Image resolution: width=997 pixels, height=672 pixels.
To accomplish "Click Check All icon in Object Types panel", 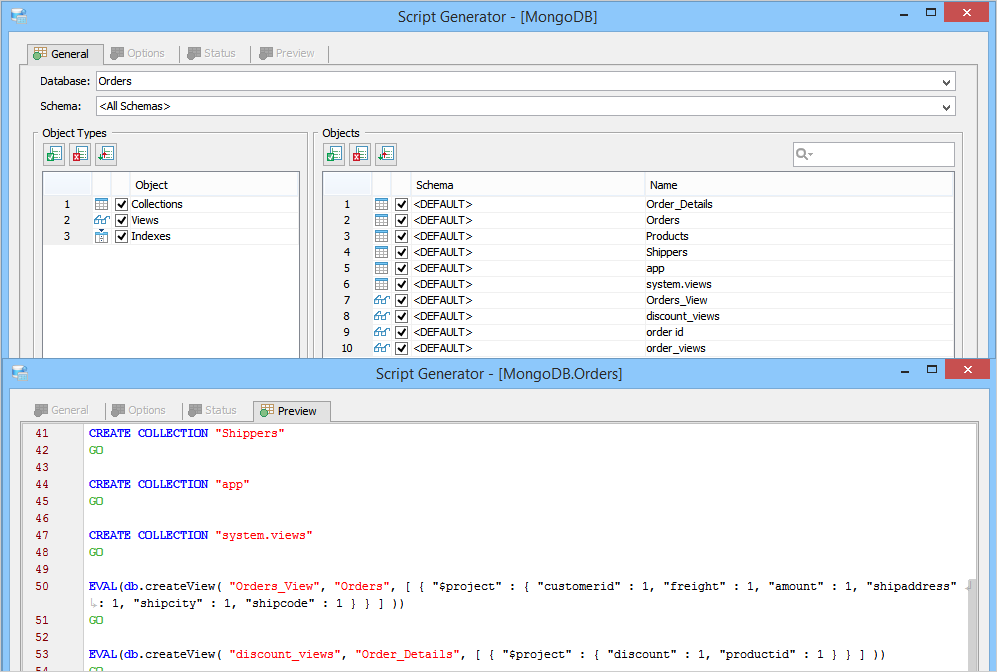I will pos(54,154).
